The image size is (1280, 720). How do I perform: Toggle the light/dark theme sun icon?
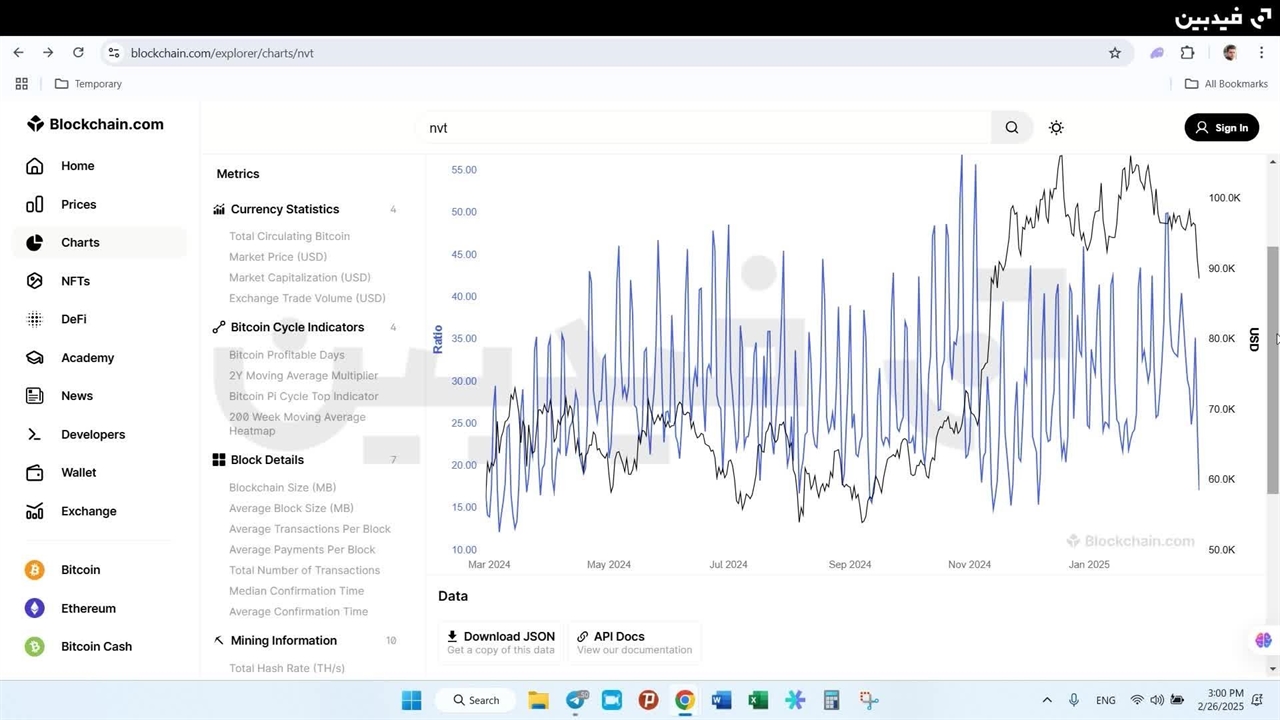(1056, 128)
